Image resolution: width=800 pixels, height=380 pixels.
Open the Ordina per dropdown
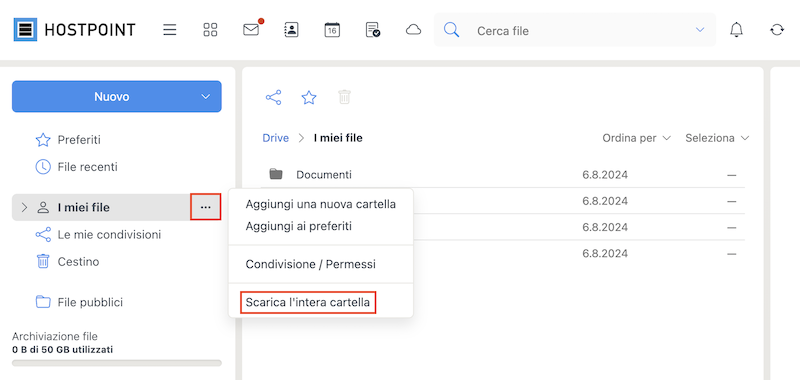pyautogui.click(x=636, y=138)
